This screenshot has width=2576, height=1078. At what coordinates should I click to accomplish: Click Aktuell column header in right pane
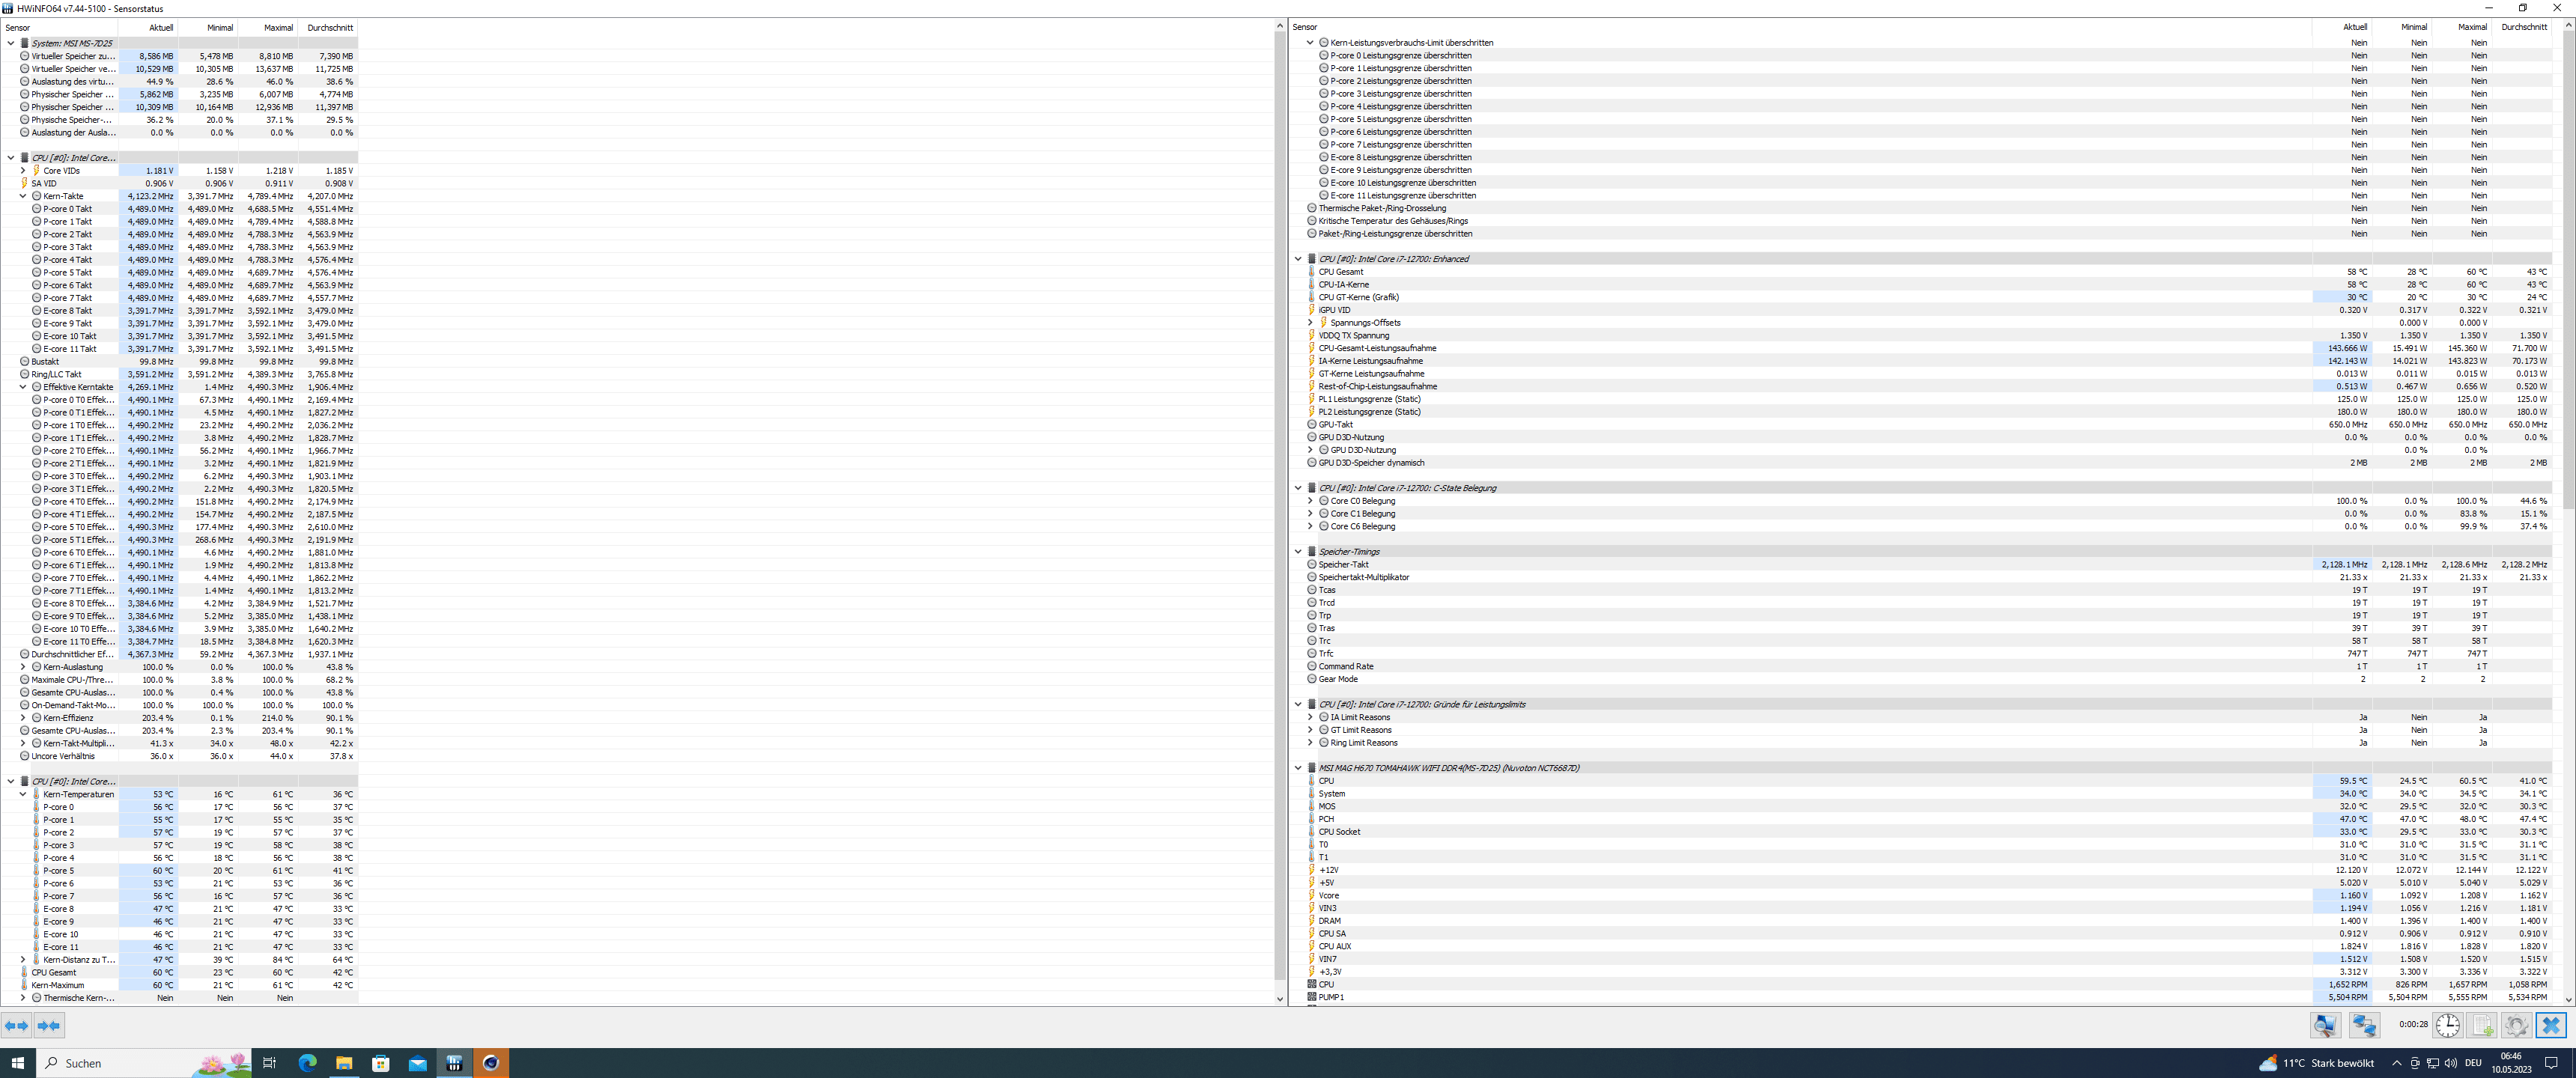[2342, 27]
